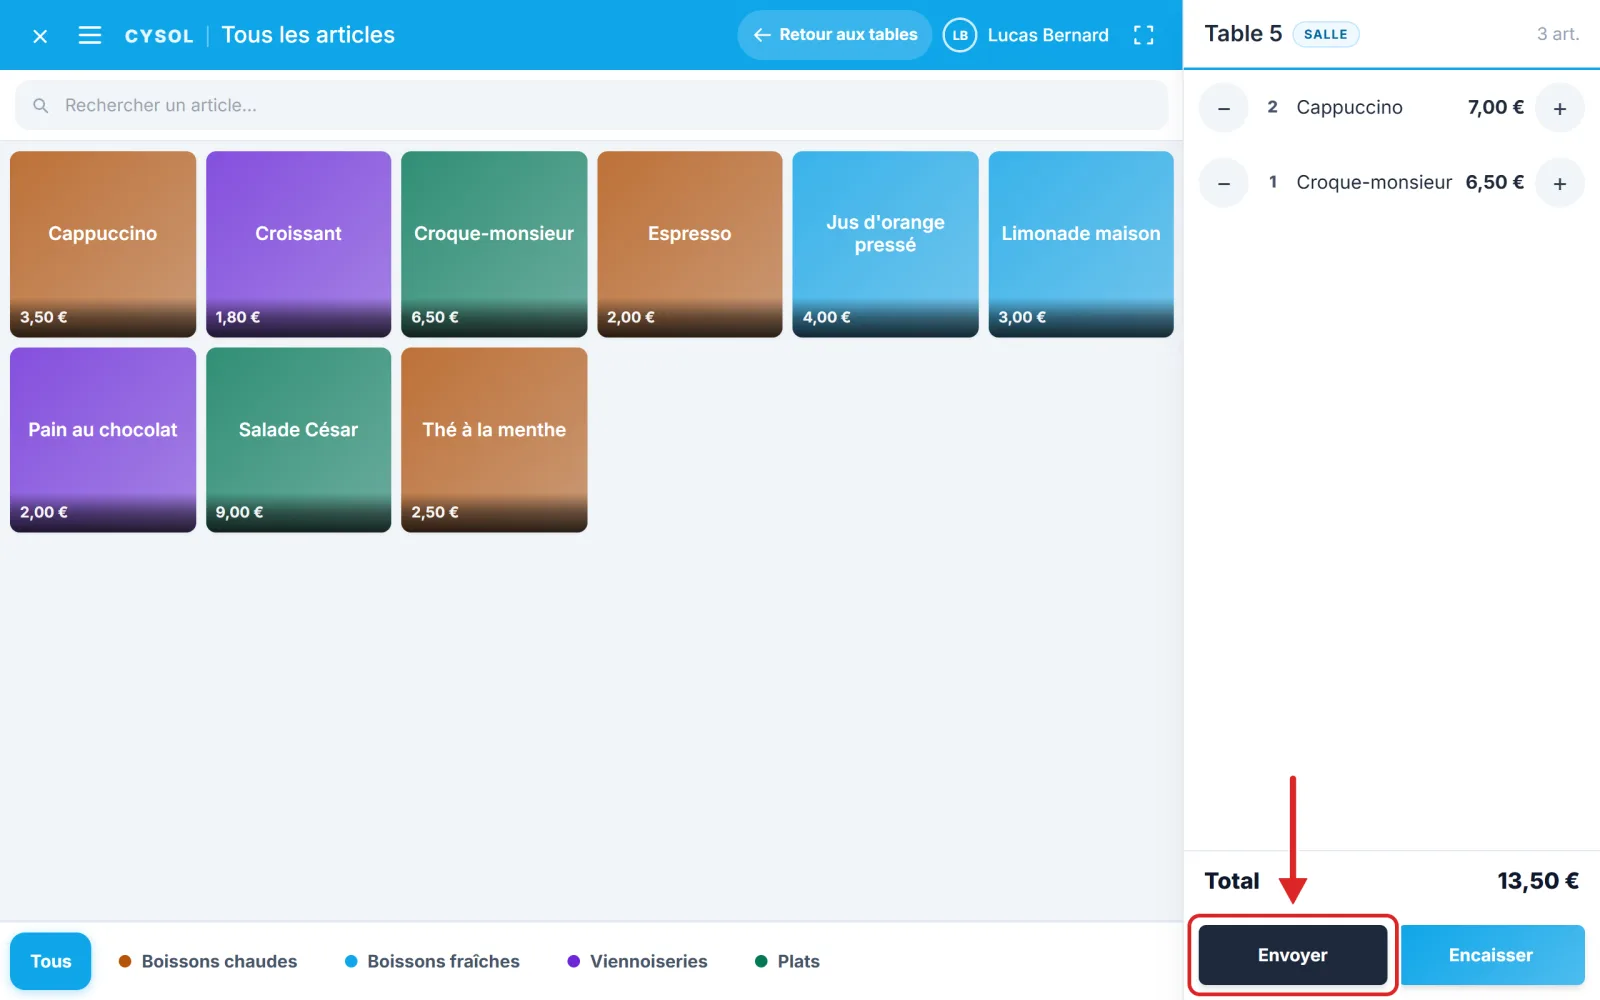This screenshot has width=1600, height=1000.
Task: Cash out the order with Encaisser
Action: pyautogui.click(x=1492, y=955)
